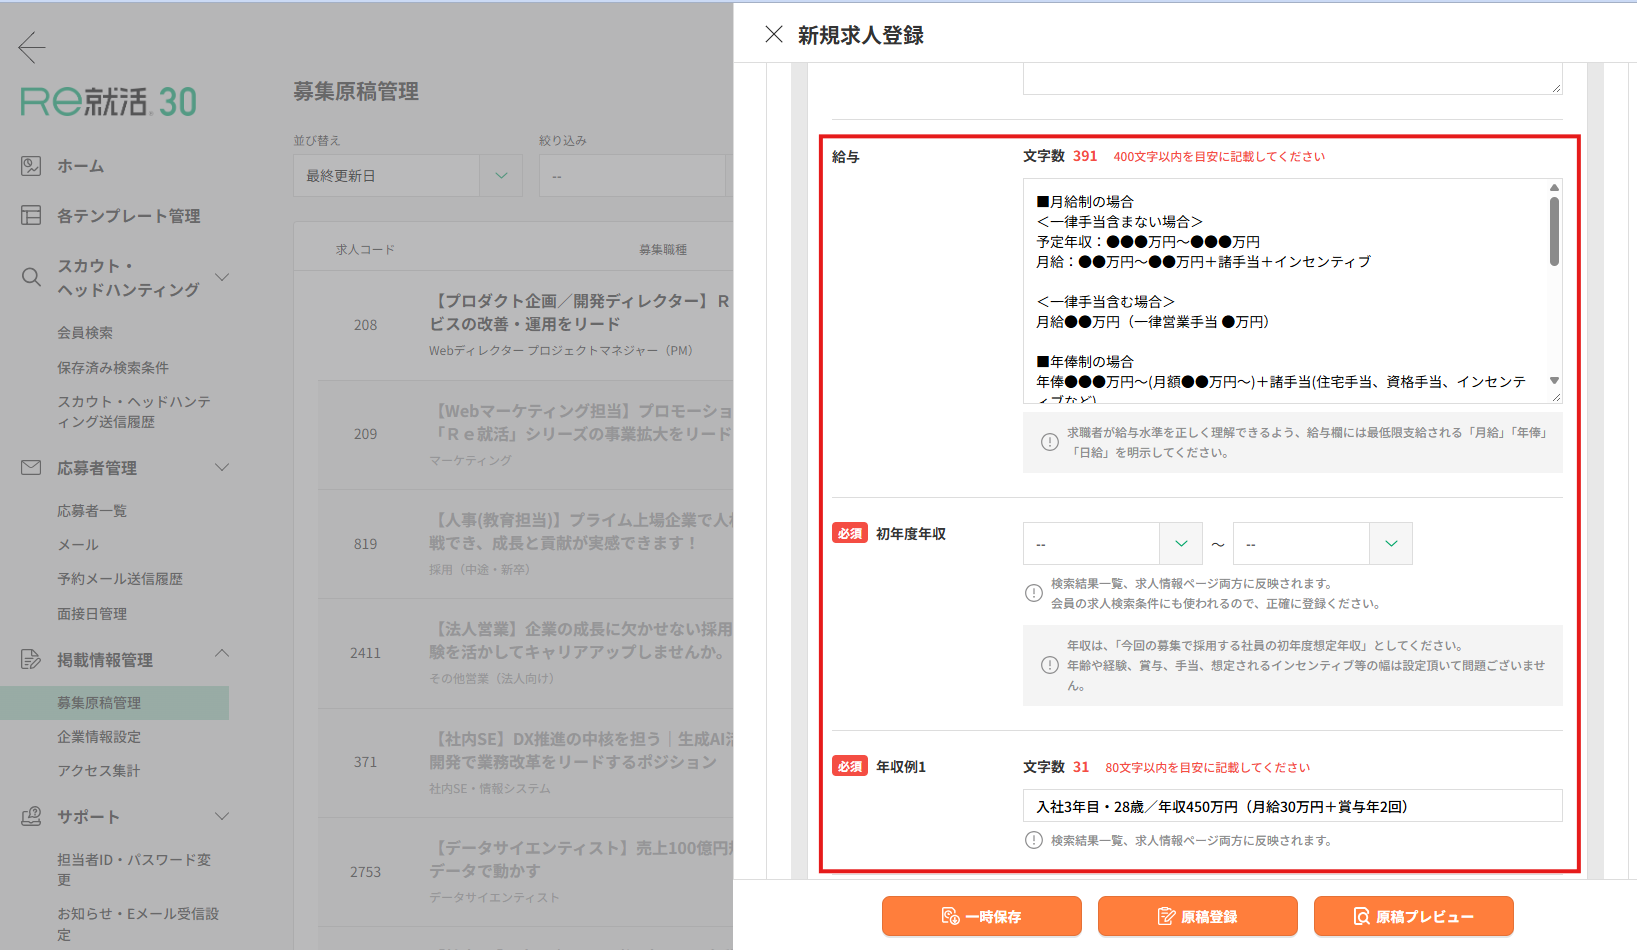Select job row with code 819

tap(526, 544)
